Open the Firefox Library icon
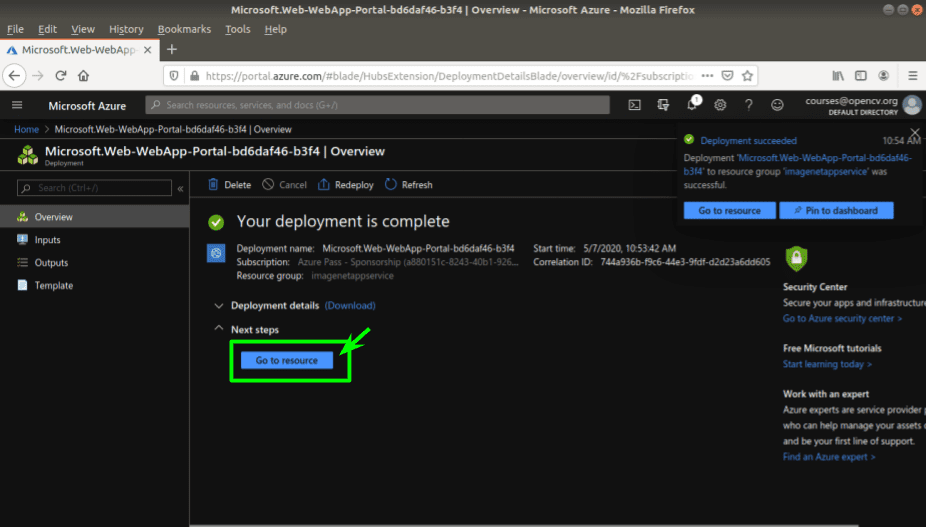The image size is (926, 527). pyautogui.click(x=838, y=76)
